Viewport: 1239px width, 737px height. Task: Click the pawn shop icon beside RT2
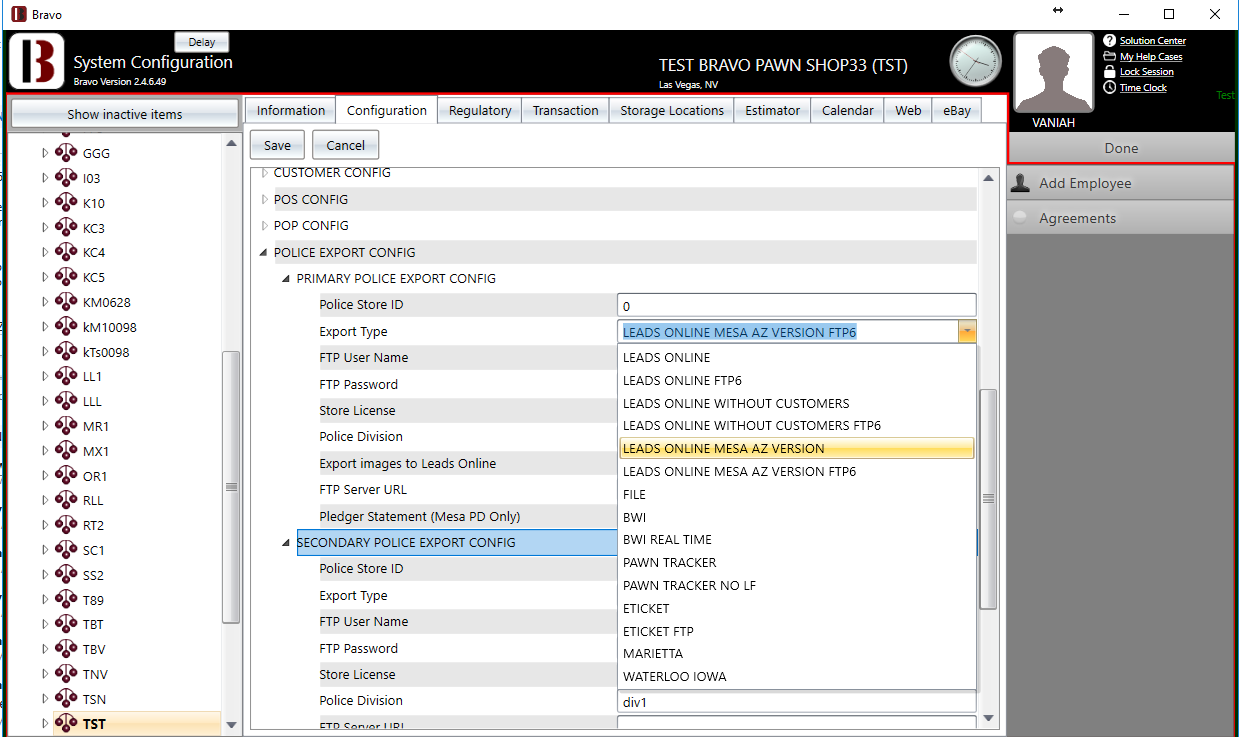[x=66, y=525]
